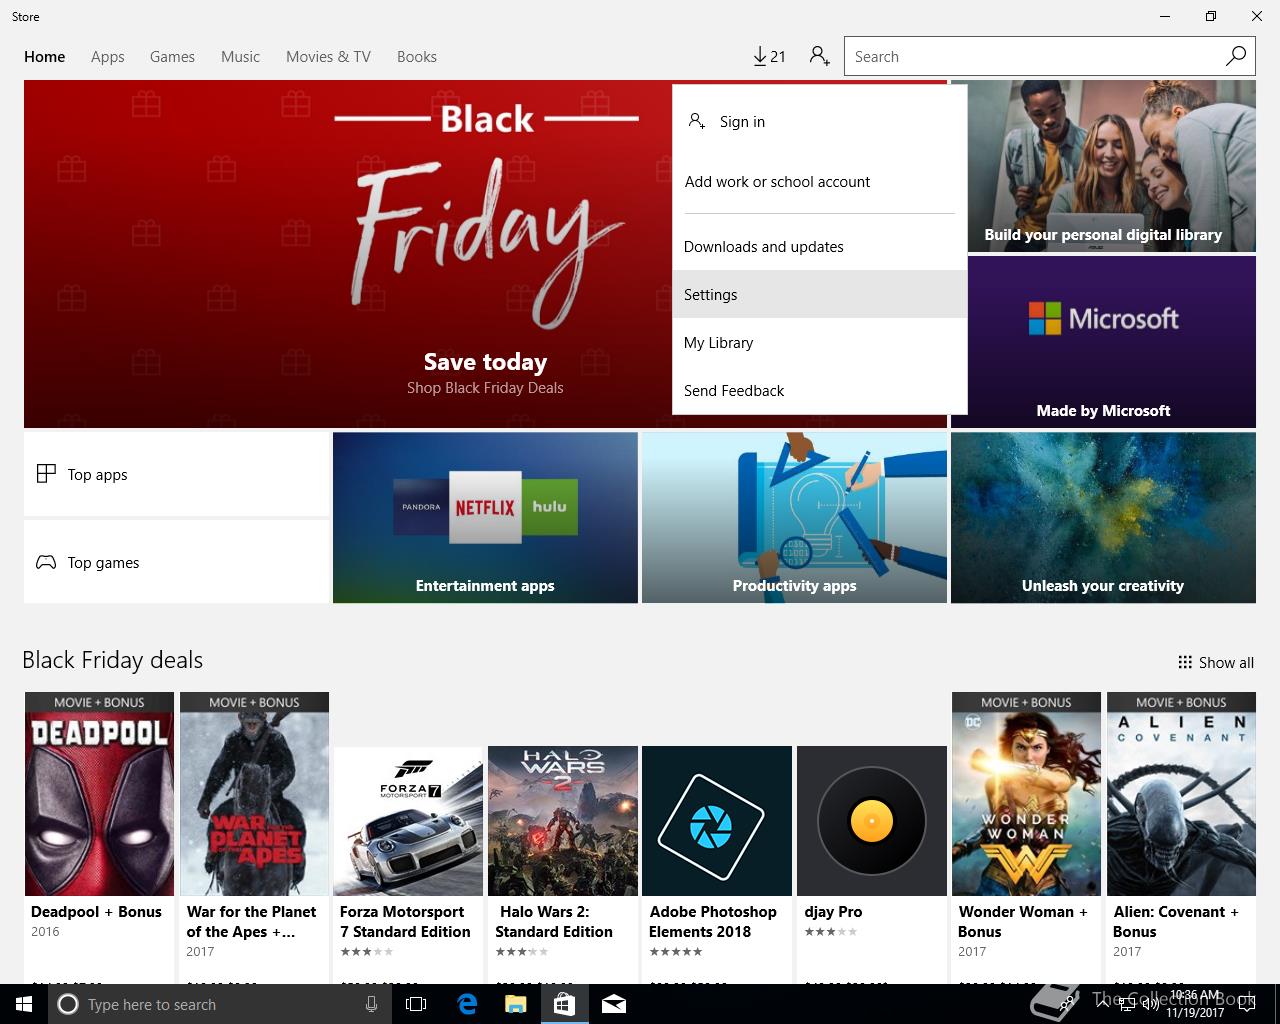This screenshot has width=1280, height=1024.
Task: Open the Alien: Covenant + Bonus poster
Action: pyautogui.click(x=1181, y=794)
